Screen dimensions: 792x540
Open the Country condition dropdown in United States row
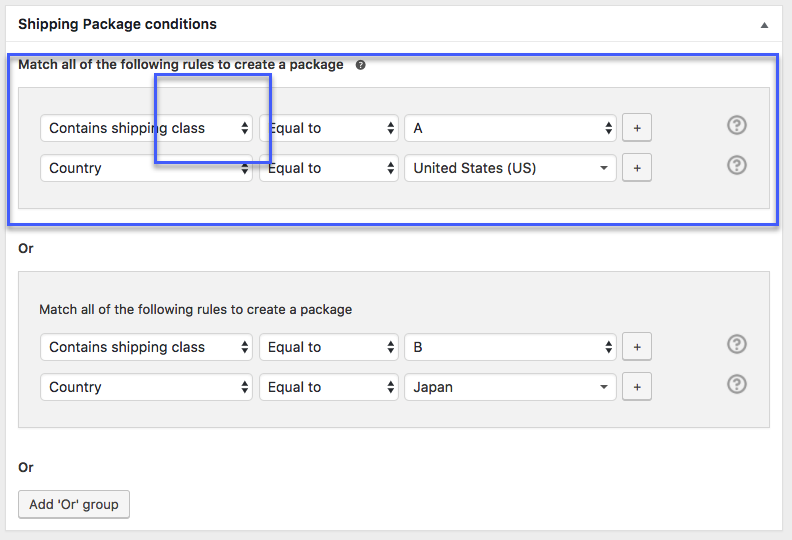[x=146, y=168]
